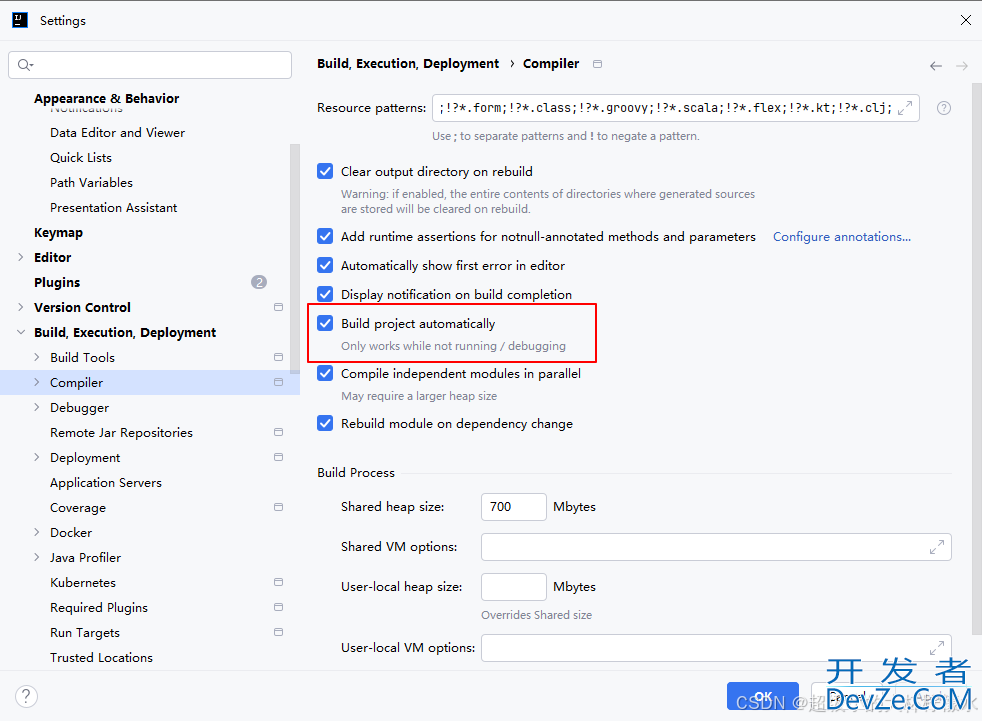
Task: Click the help question mark icon at bottom left
Action: tap(27, 696)
